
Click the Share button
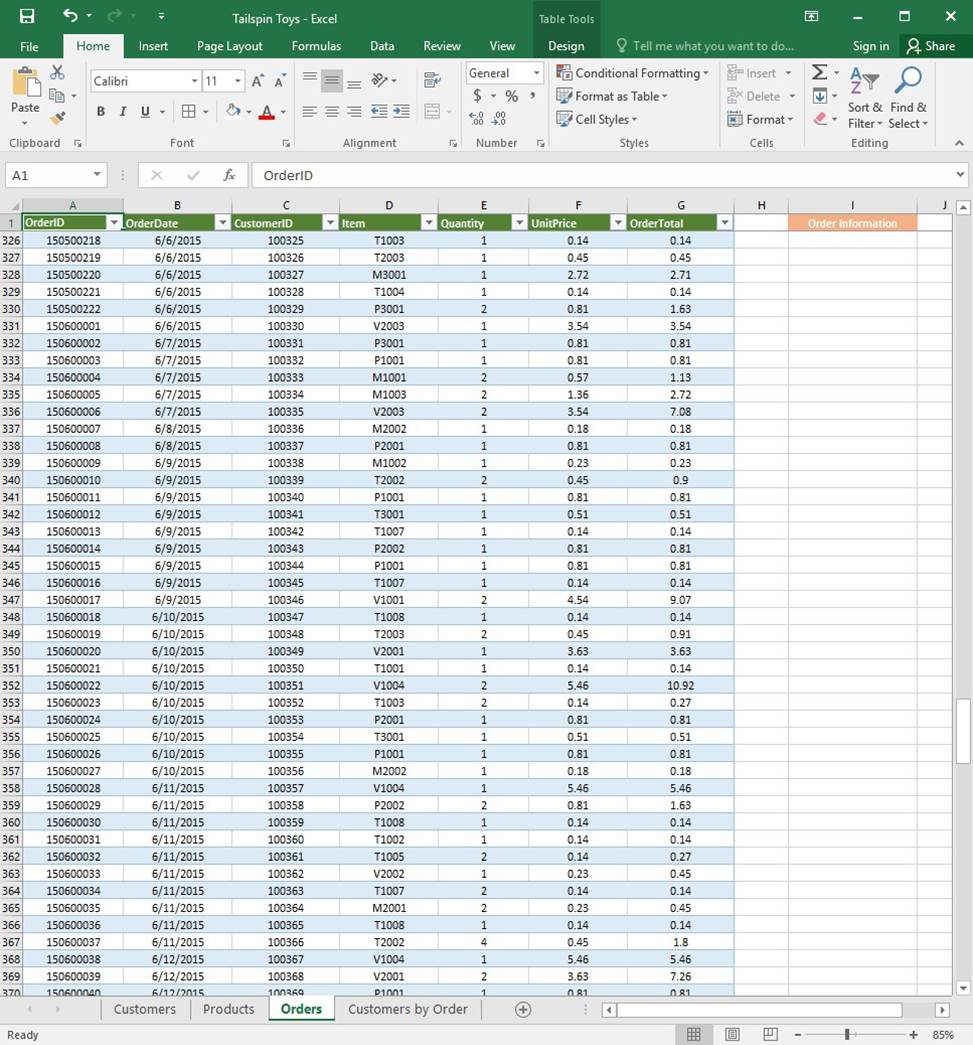[930, 46]
